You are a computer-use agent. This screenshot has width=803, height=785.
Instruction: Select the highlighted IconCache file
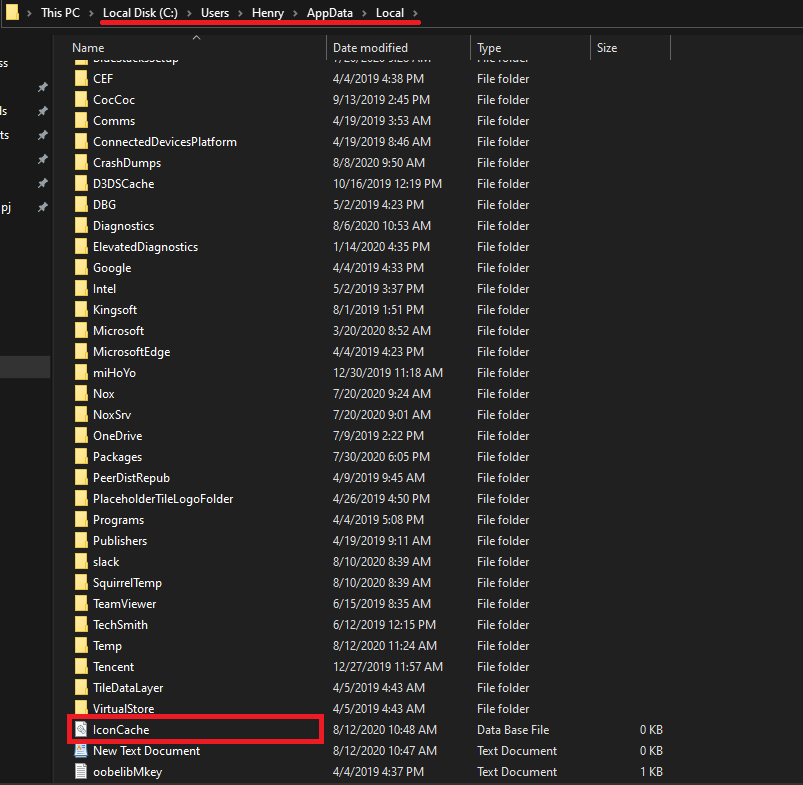click(x=123, y=729)
